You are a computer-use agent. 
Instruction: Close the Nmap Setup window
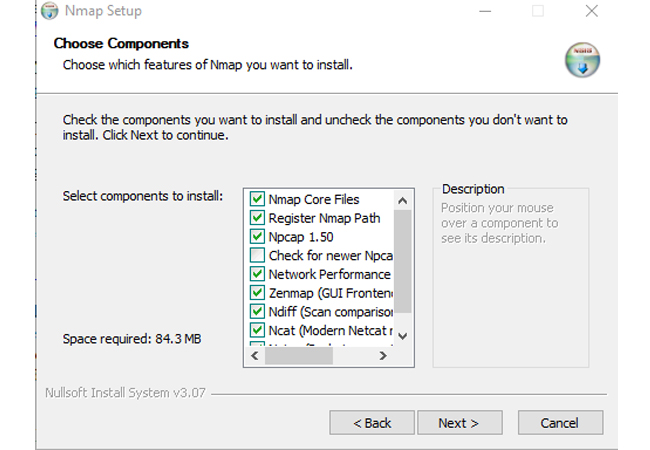click(x=592, y=11)
